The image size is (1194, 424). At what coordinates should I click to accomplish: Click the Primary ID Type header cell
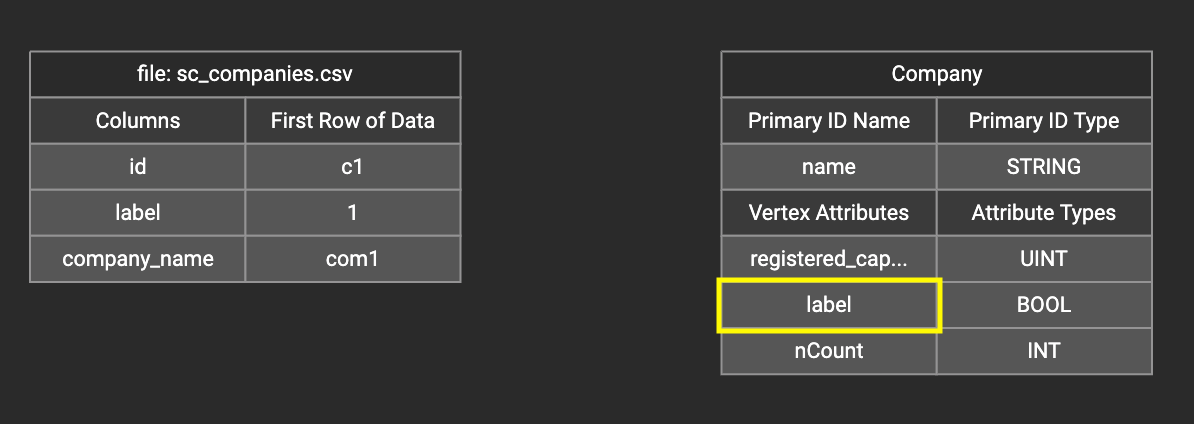[x=1044, y=121]
